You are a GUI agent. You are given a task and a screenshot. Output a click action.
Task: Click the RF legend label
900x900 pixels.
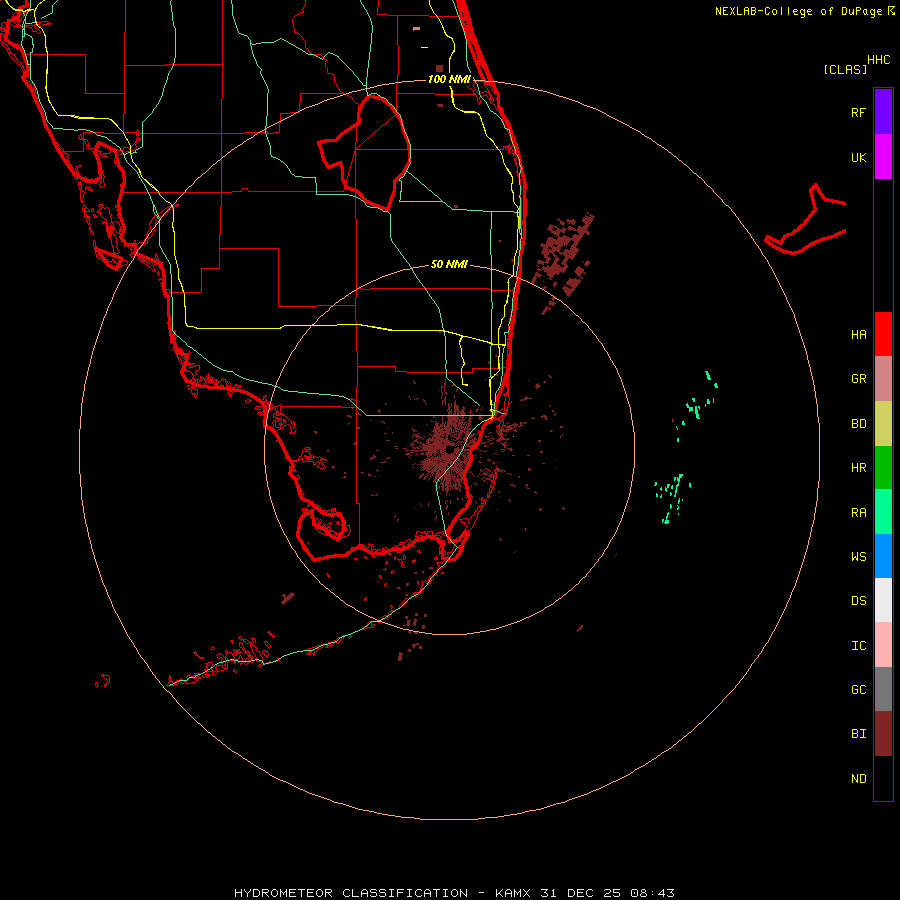858,112
